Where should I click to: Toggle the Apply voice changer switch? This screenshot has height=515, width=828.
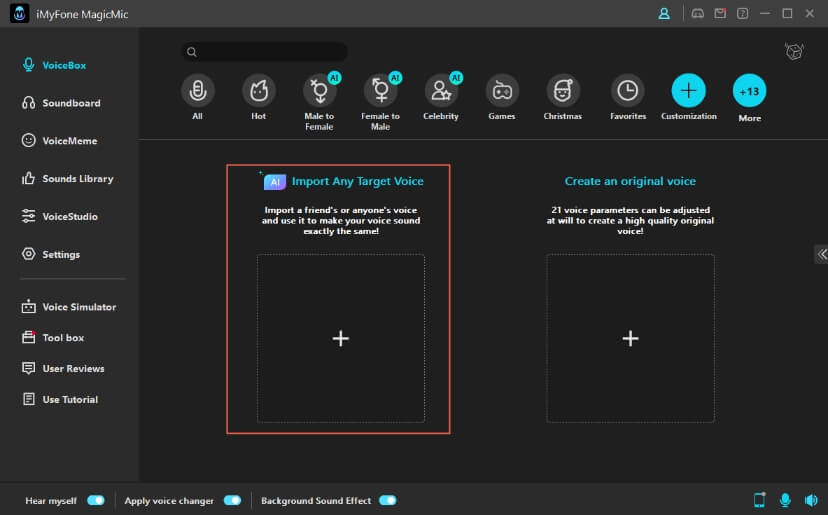(232, 500)
